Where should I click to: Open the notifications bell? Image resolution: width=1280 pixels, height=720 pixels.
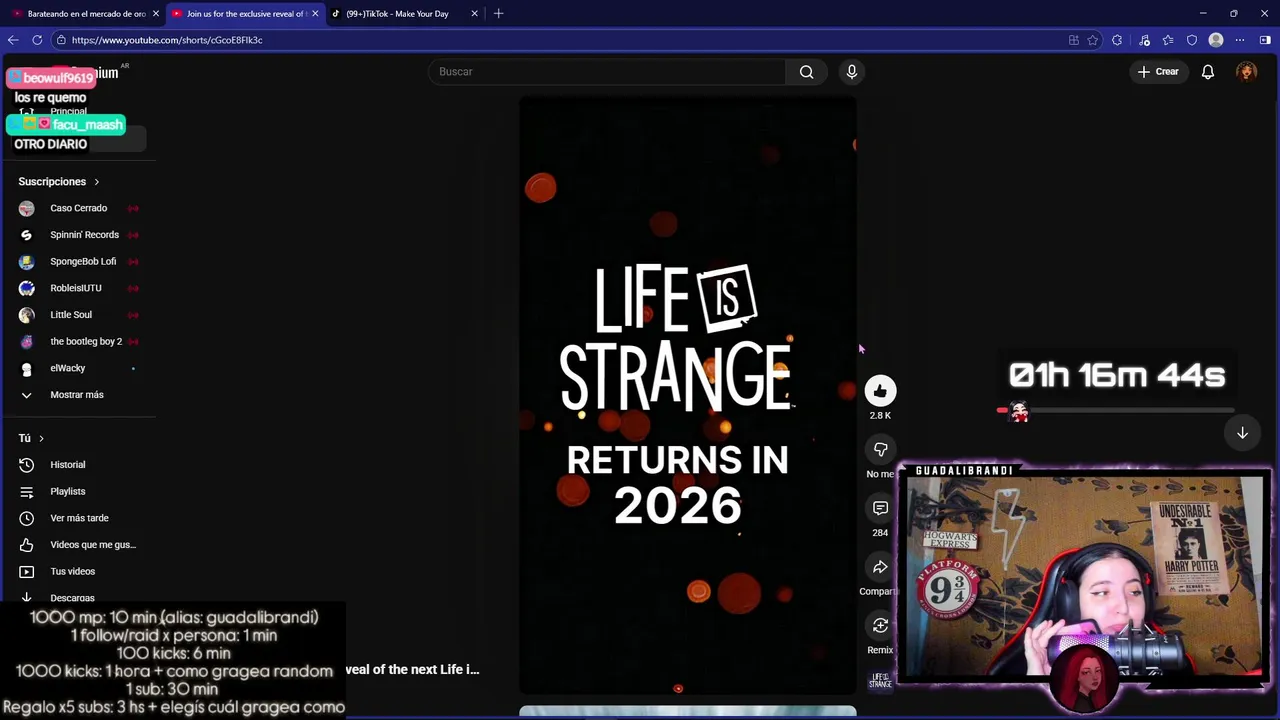coord(1208,72)
